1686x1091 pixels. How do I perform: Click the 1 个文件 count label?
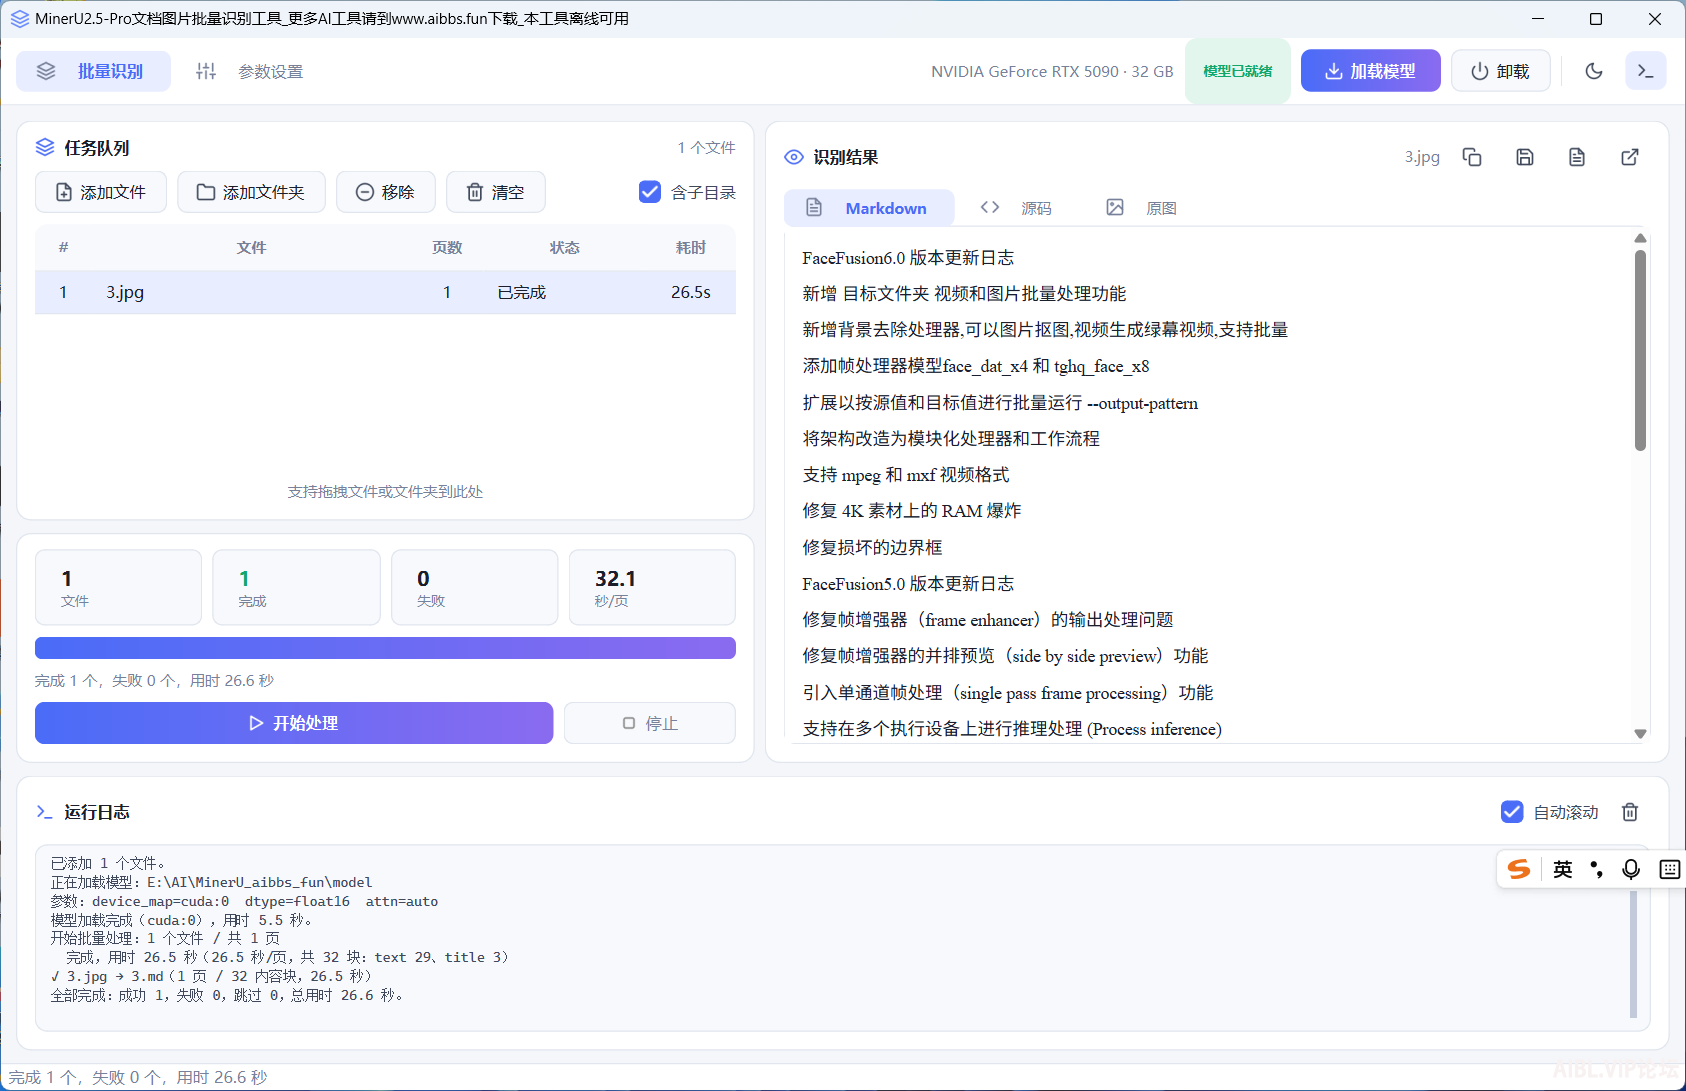pos(706,148)
